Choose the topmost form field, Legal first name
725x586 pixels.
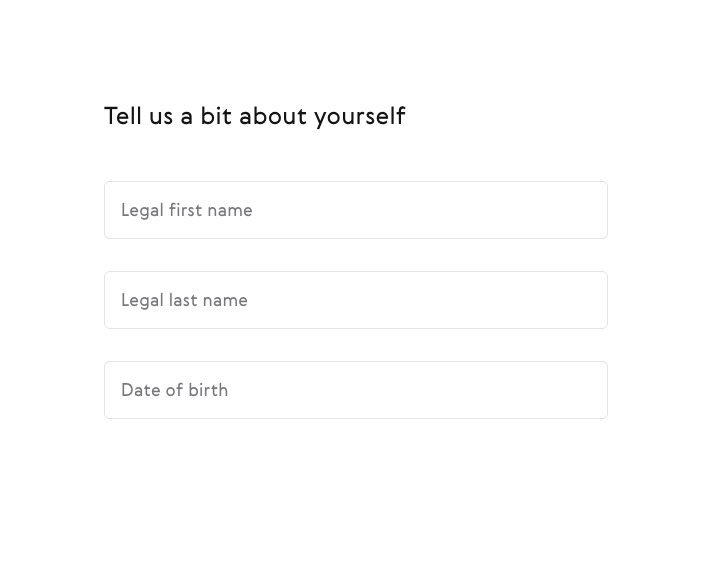(356, 210)
